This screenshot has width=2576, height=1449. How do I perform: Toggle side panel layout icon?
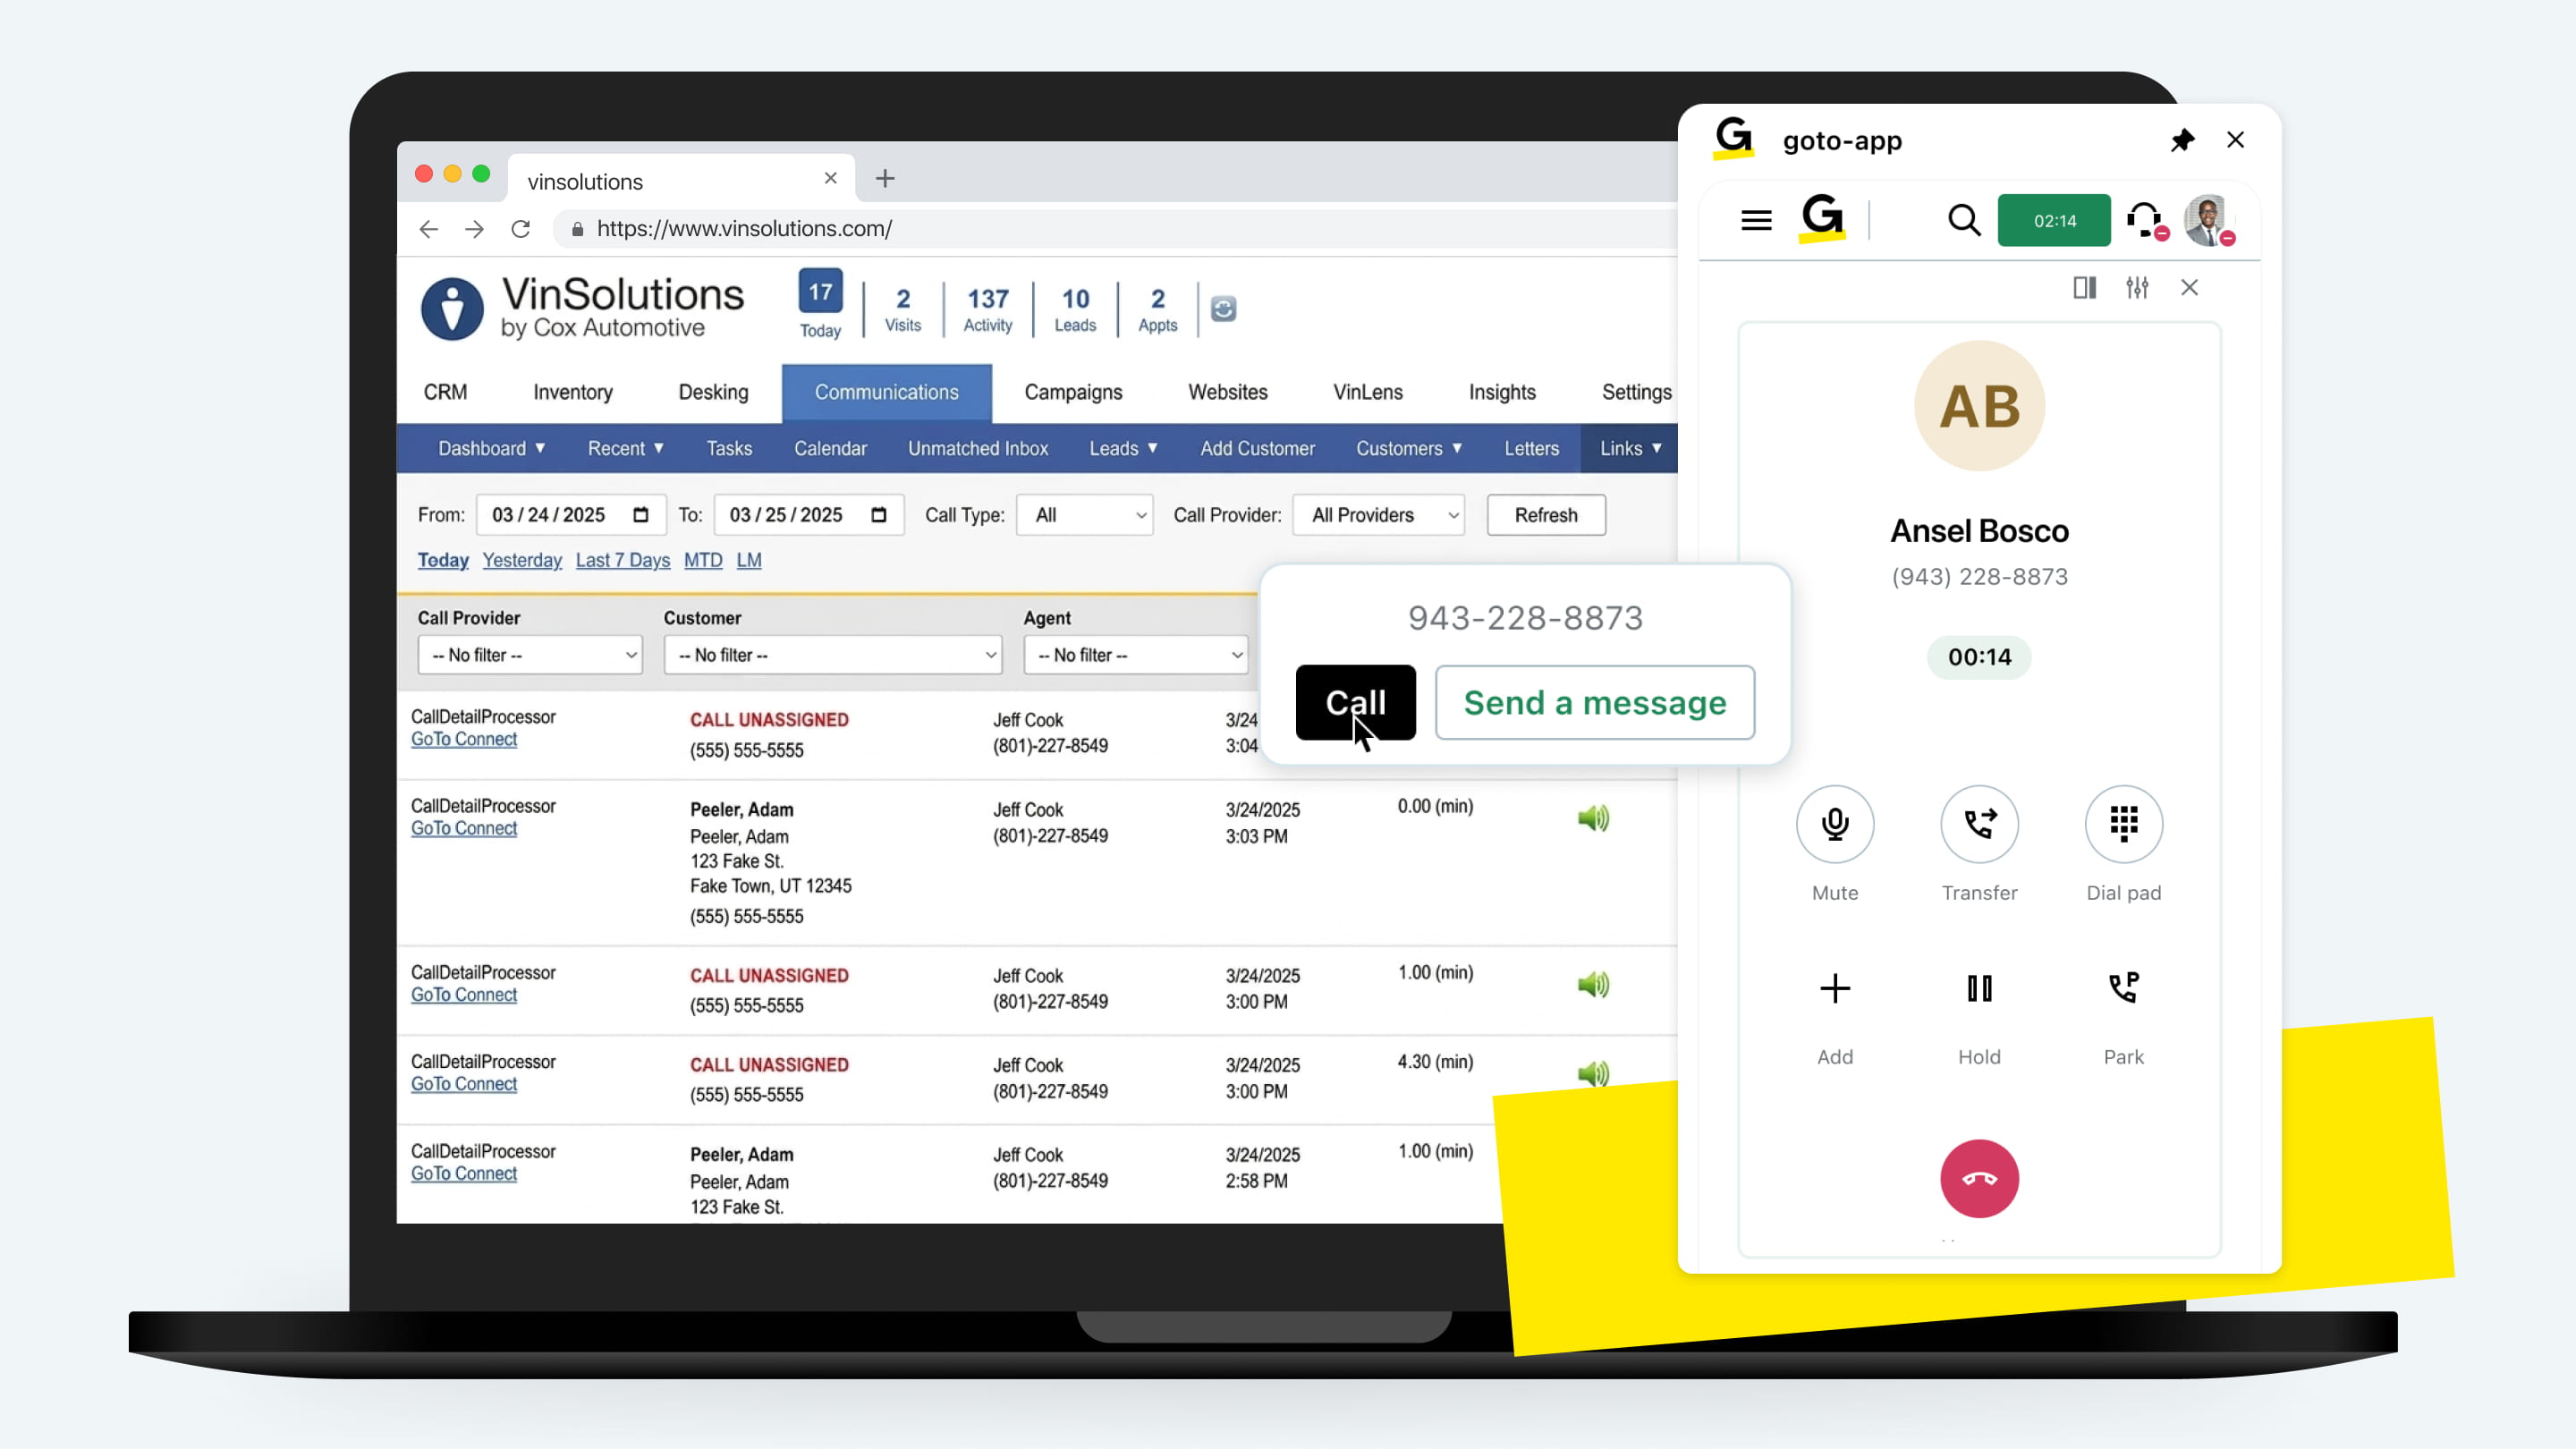(x=2084, y=288)
